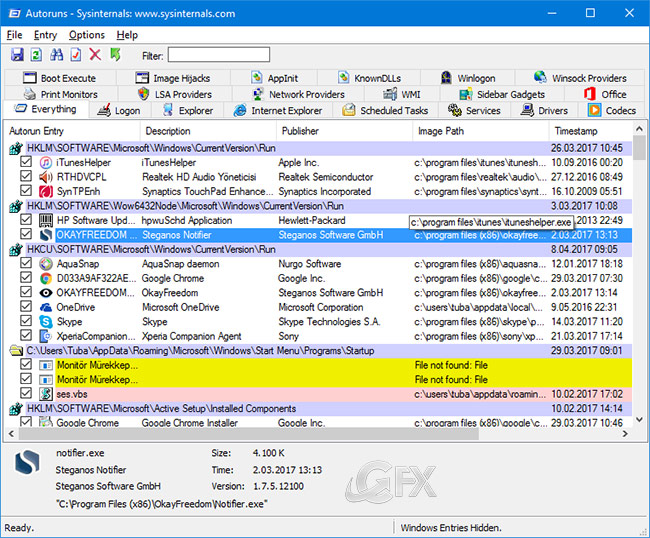Screen dimensions: 650x538
Task: Open the Drivers tab
Action: (544, 111)
